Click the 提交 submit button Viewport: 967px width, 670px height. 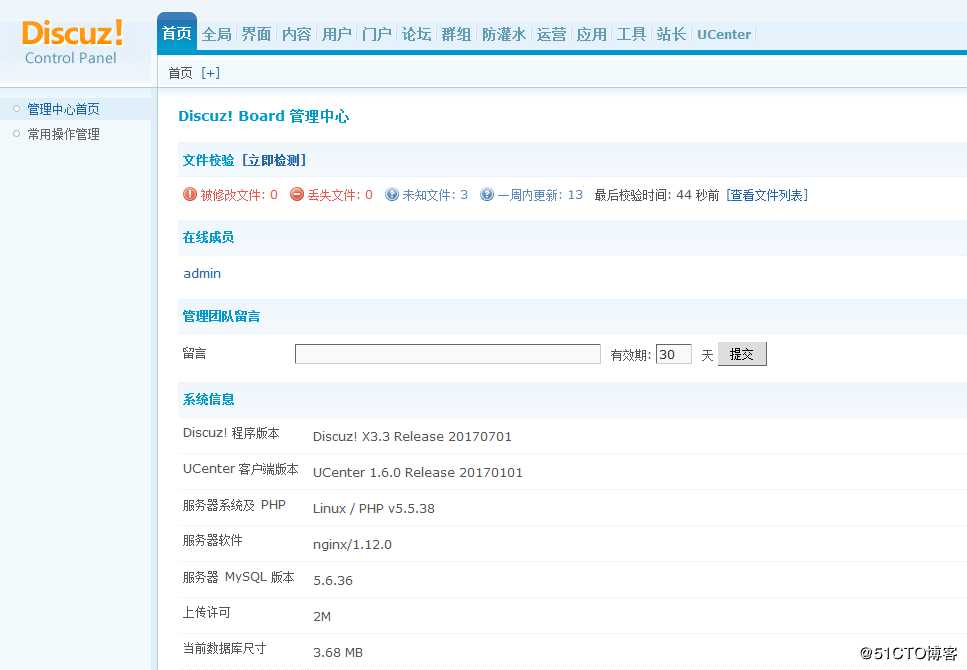pos(742,354)
